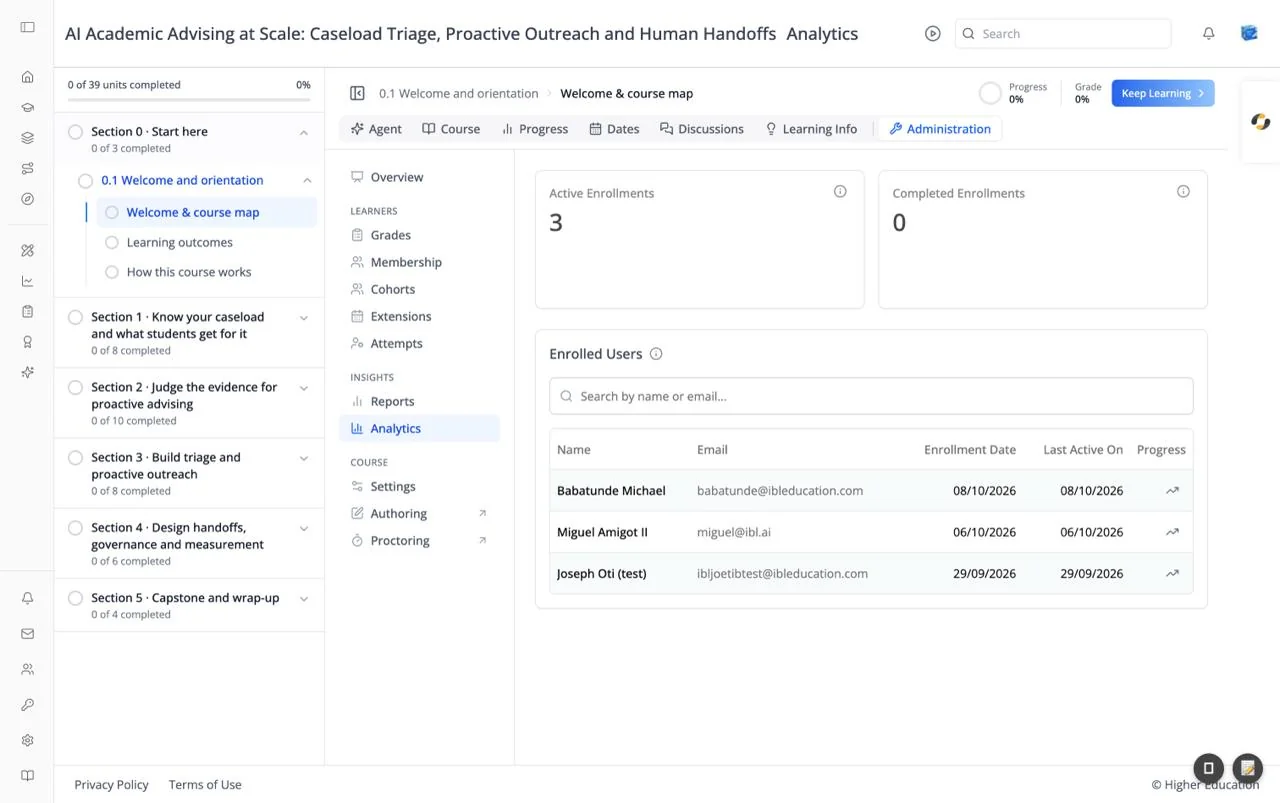Image resolution: width=1280 pixels, height=803 pixels.
Task: Open the users icon in left rail
Action: point(27,669)
